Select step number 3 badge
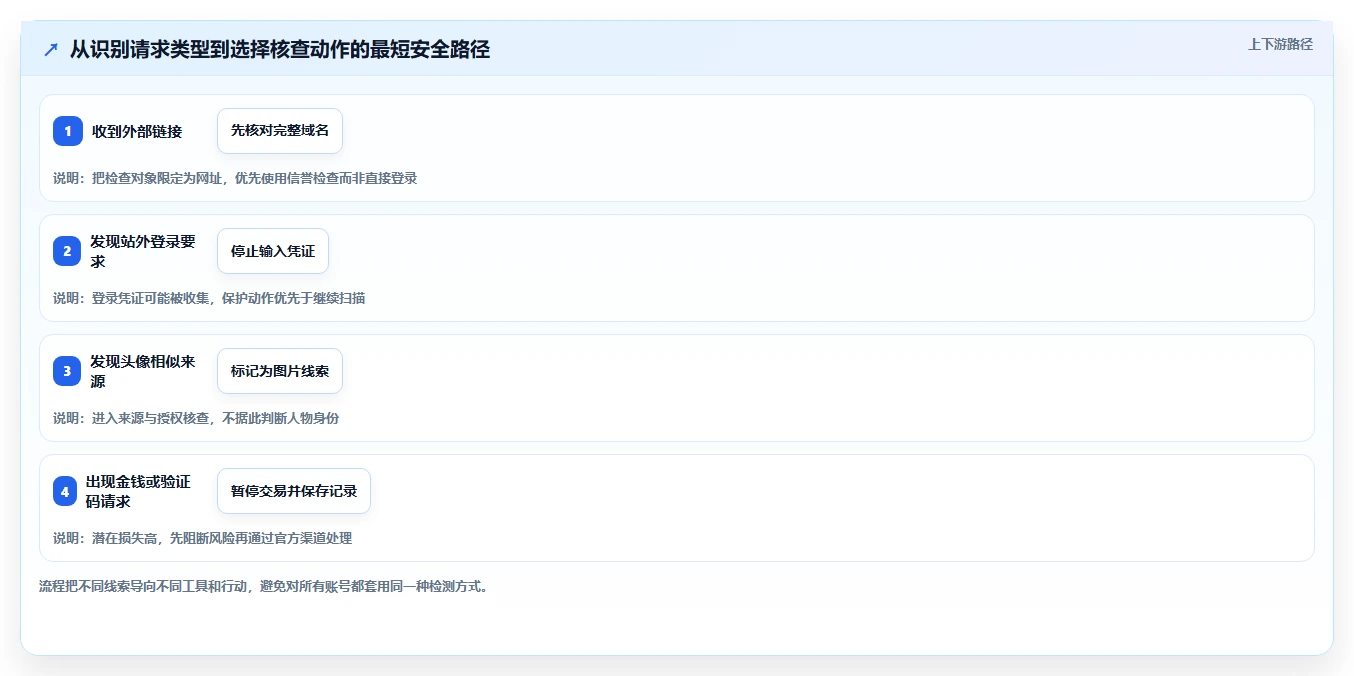The width and height of the screenshot is (1354, 676). pos(68,371)
